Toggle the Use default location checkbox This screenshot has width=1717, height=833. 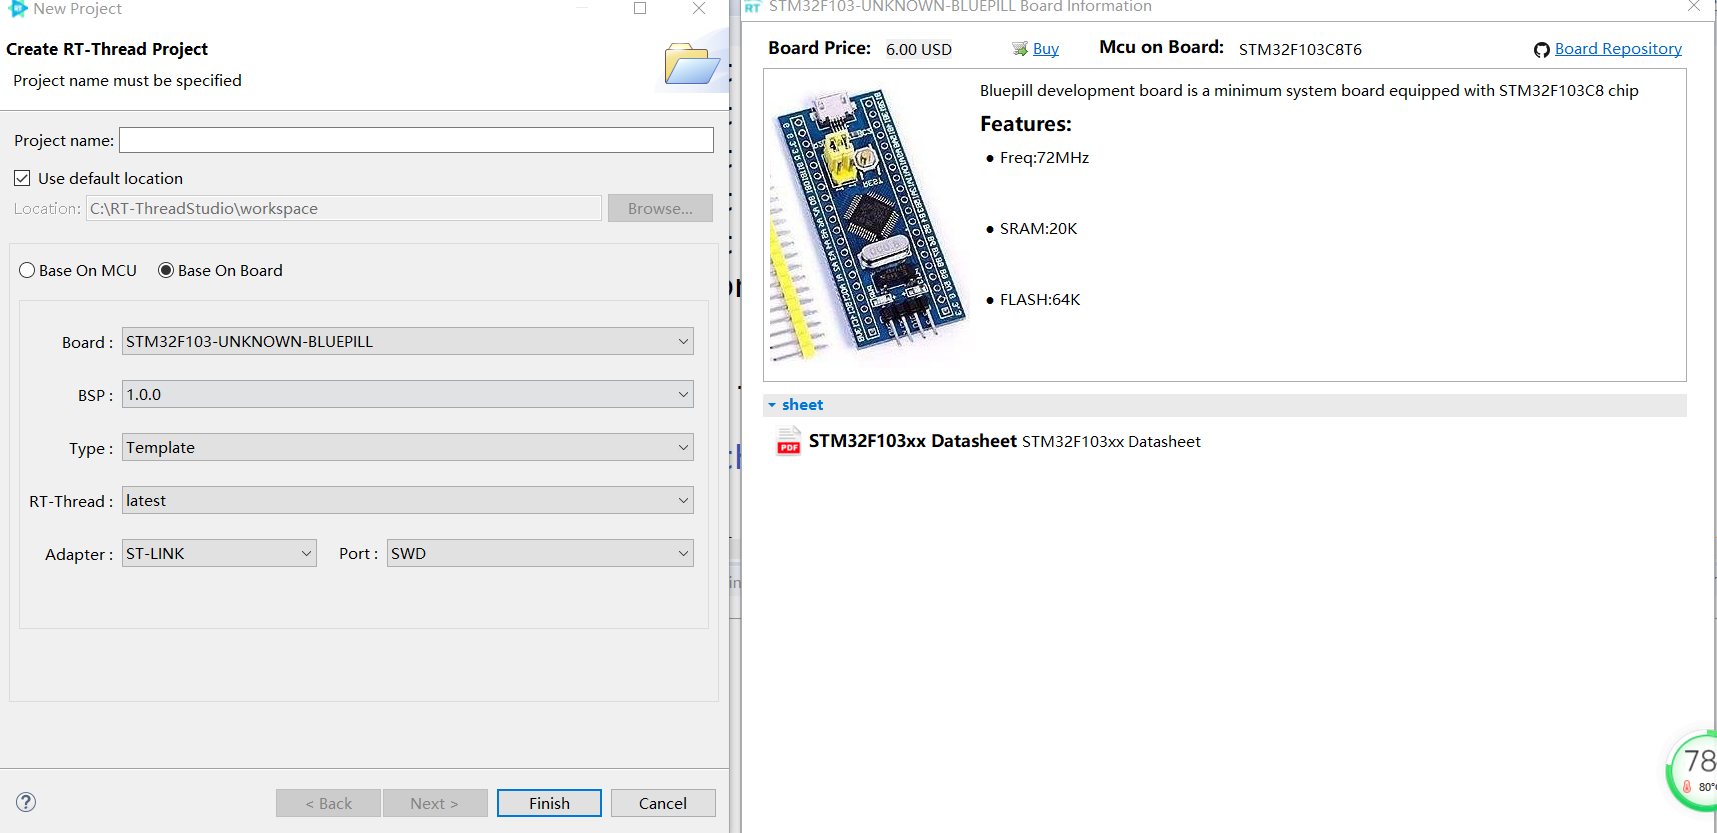pos(22,178)
